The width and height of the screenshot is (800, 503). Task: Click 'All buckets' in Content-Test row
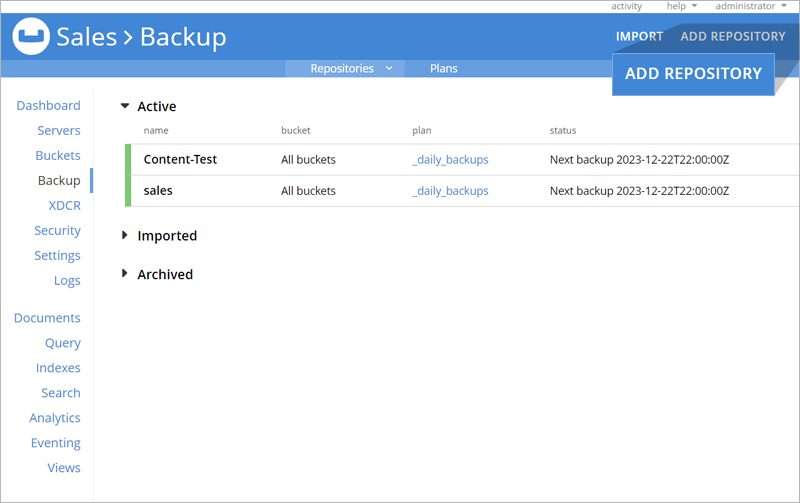(x=308, y=160)
